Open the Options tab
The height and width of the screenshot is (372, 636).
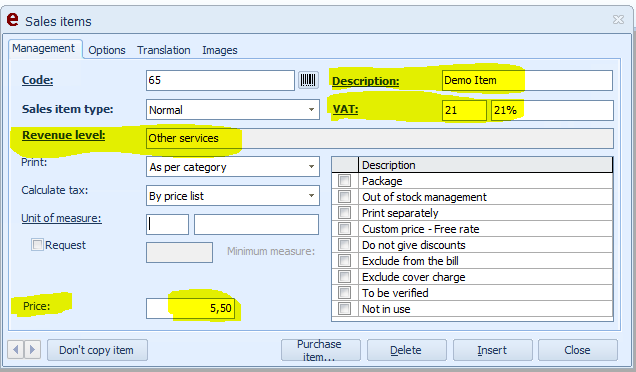(107, 50)
